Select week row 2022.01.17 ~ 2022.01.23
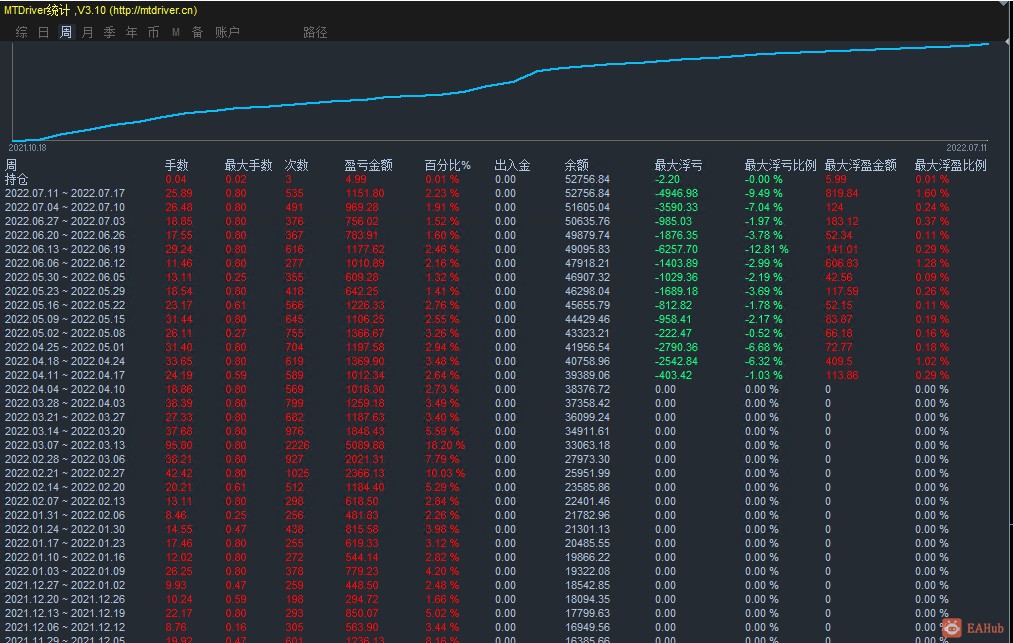Screen dimensions: 1013x643 [65, 543]
